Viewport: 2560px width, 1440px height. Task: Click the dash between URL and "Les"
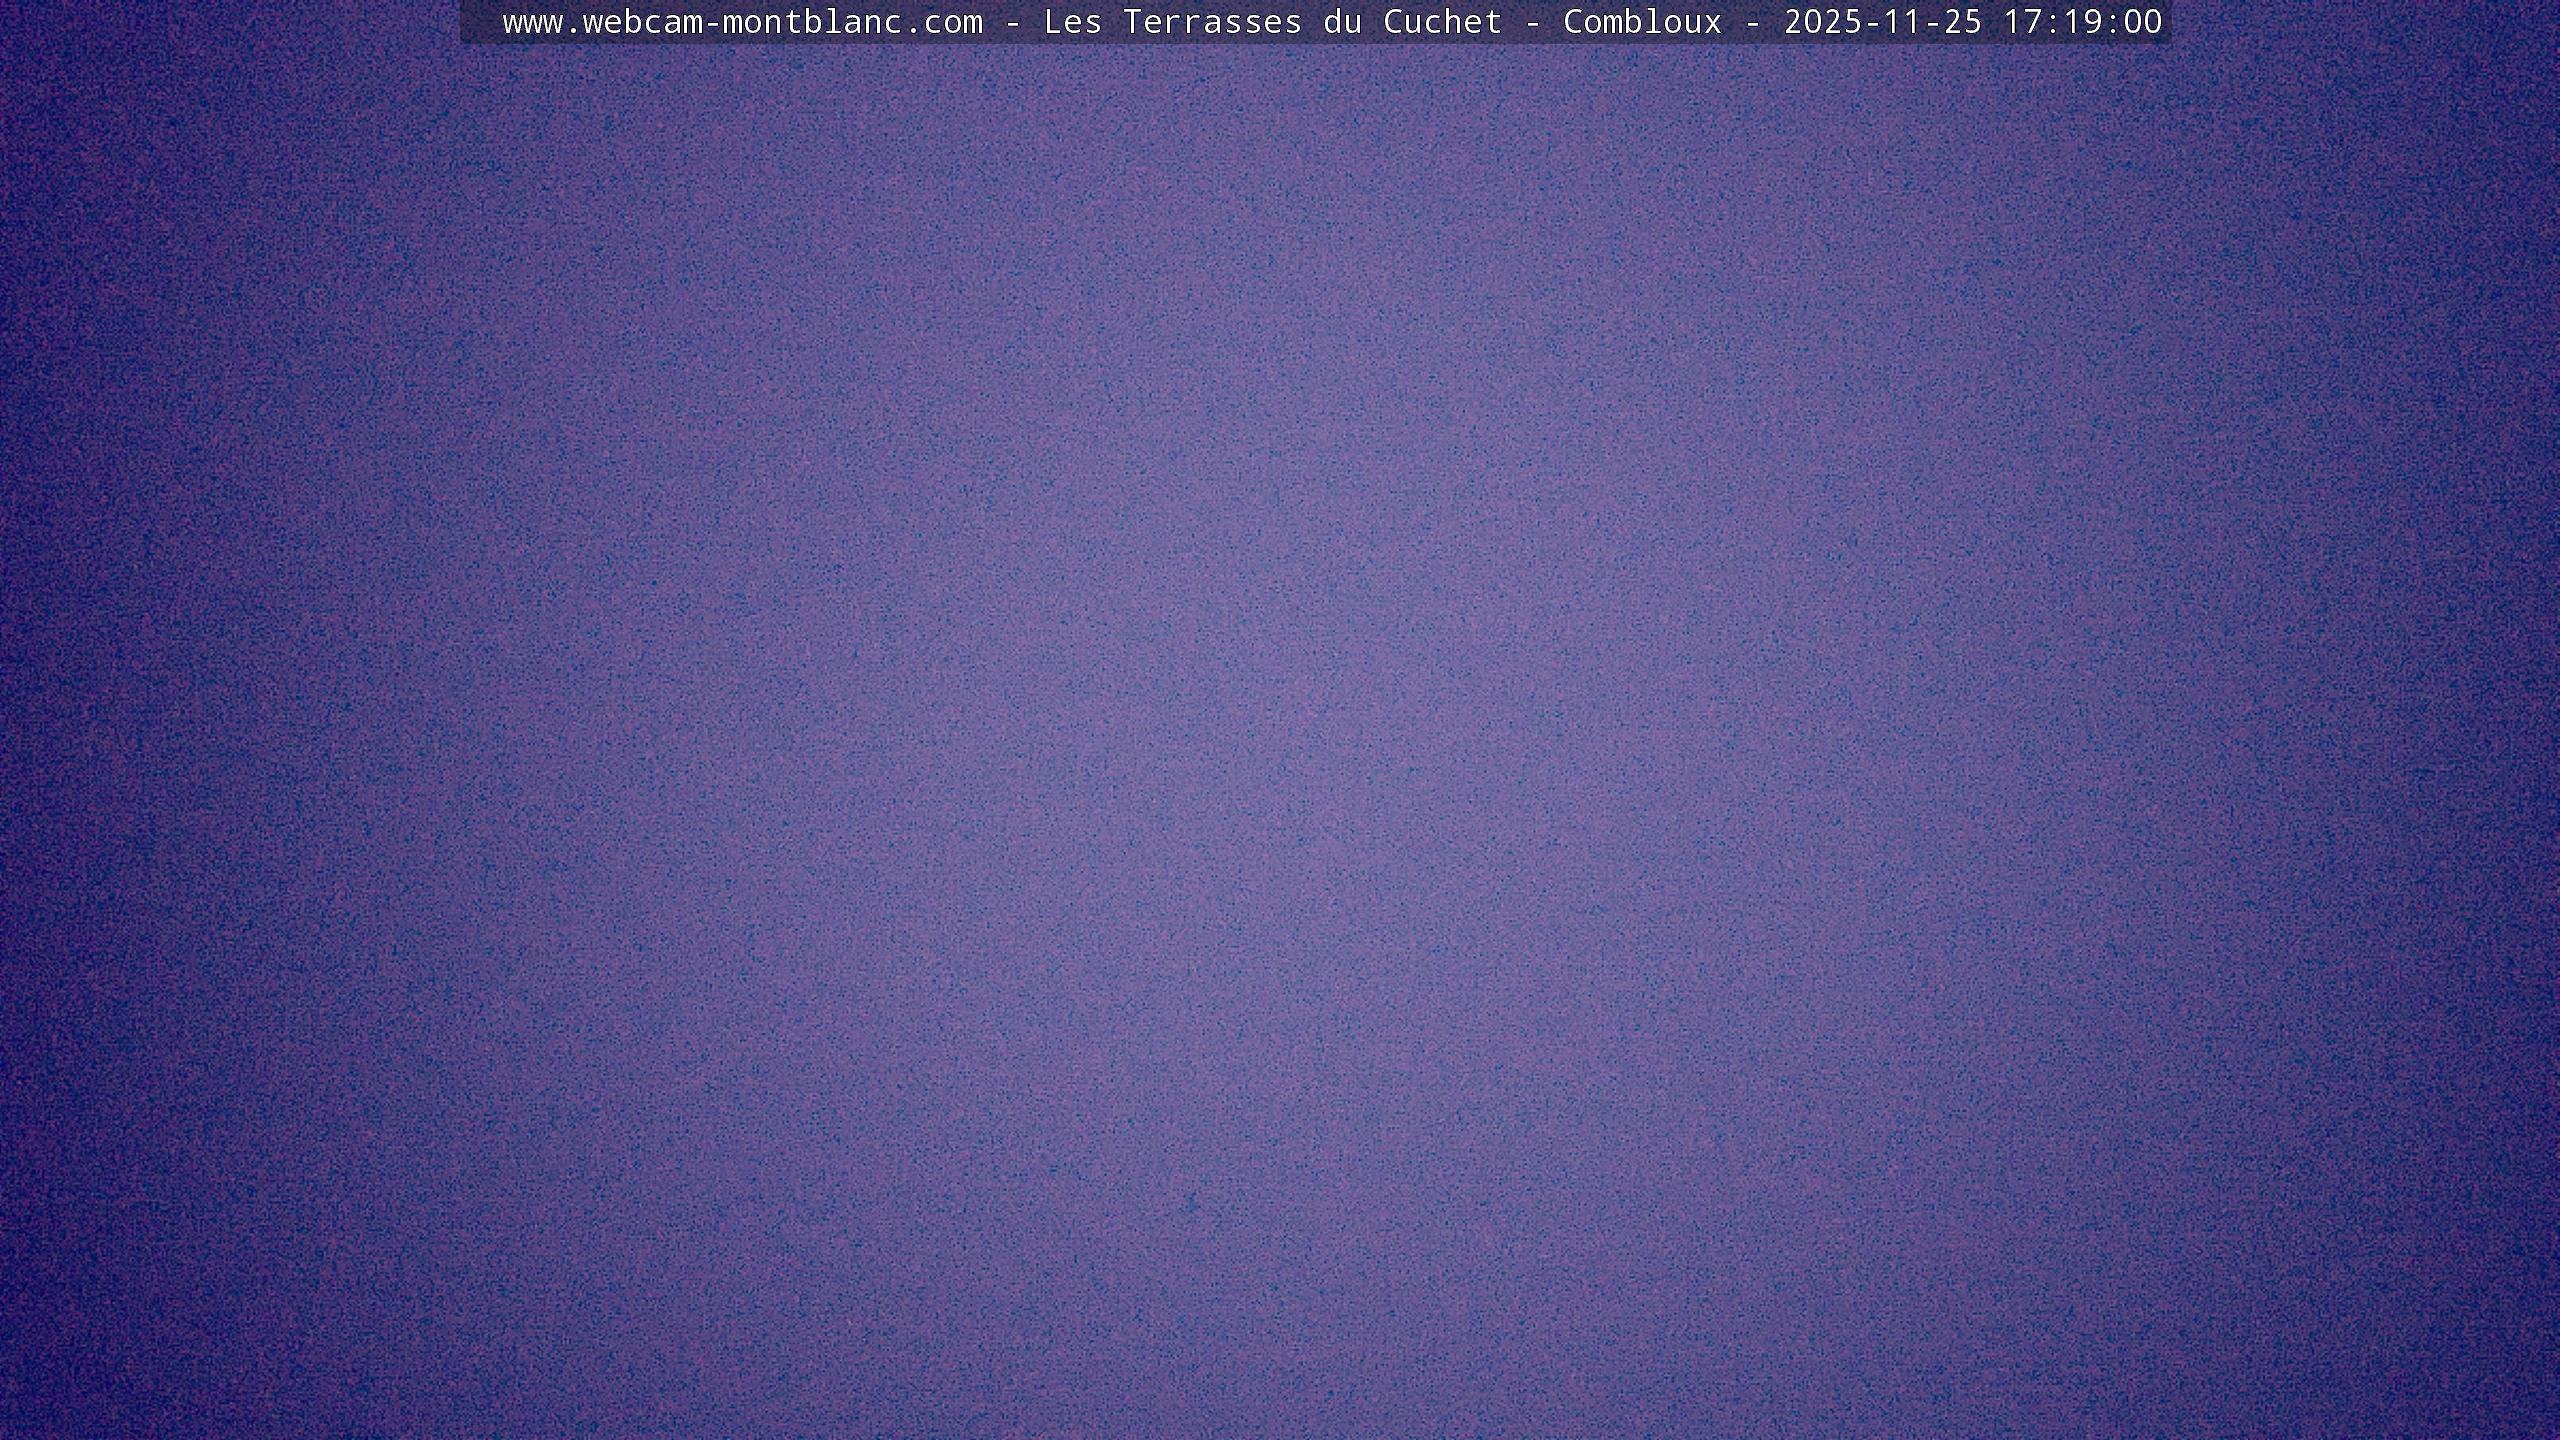1012,22
